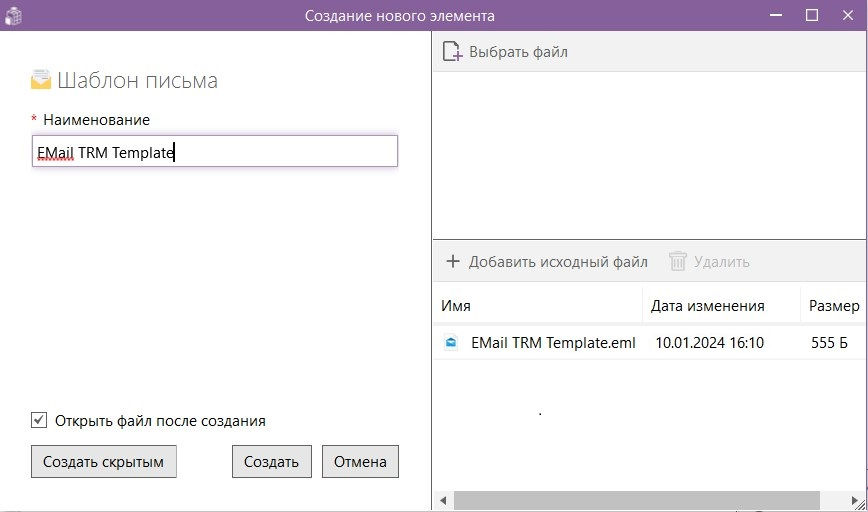Click the left arrow of the horizontal scrollbar

tap(442, 500)
